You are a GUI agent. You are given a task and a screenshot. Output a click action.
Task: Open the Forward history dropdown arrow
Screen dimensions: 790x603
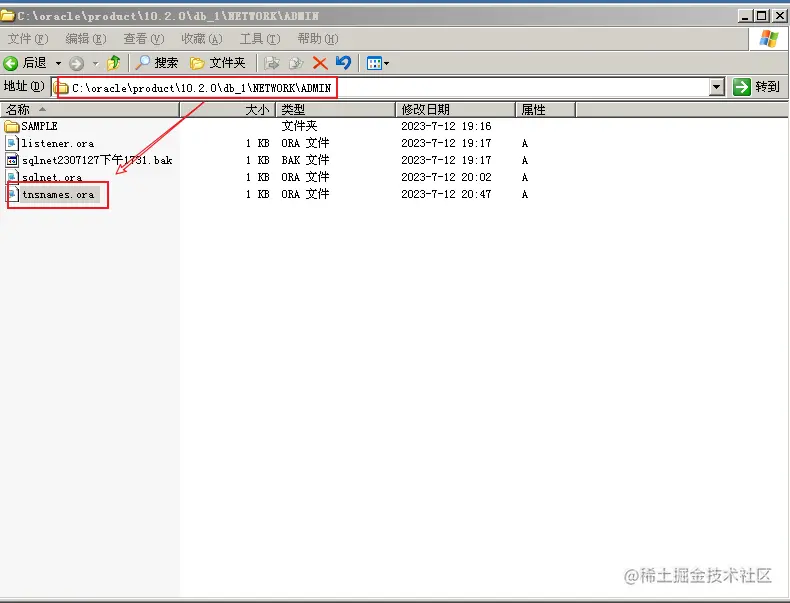pyautogui.click(x=95, y=63)
